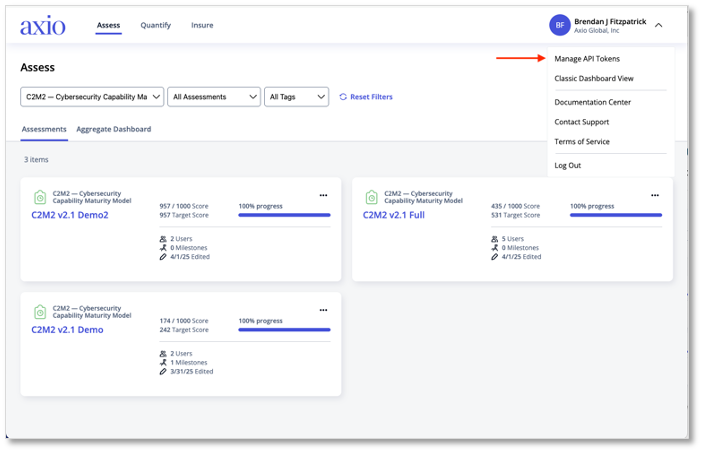
Task: Open the All Tags filter dropdown
Action: pos(296,97)
